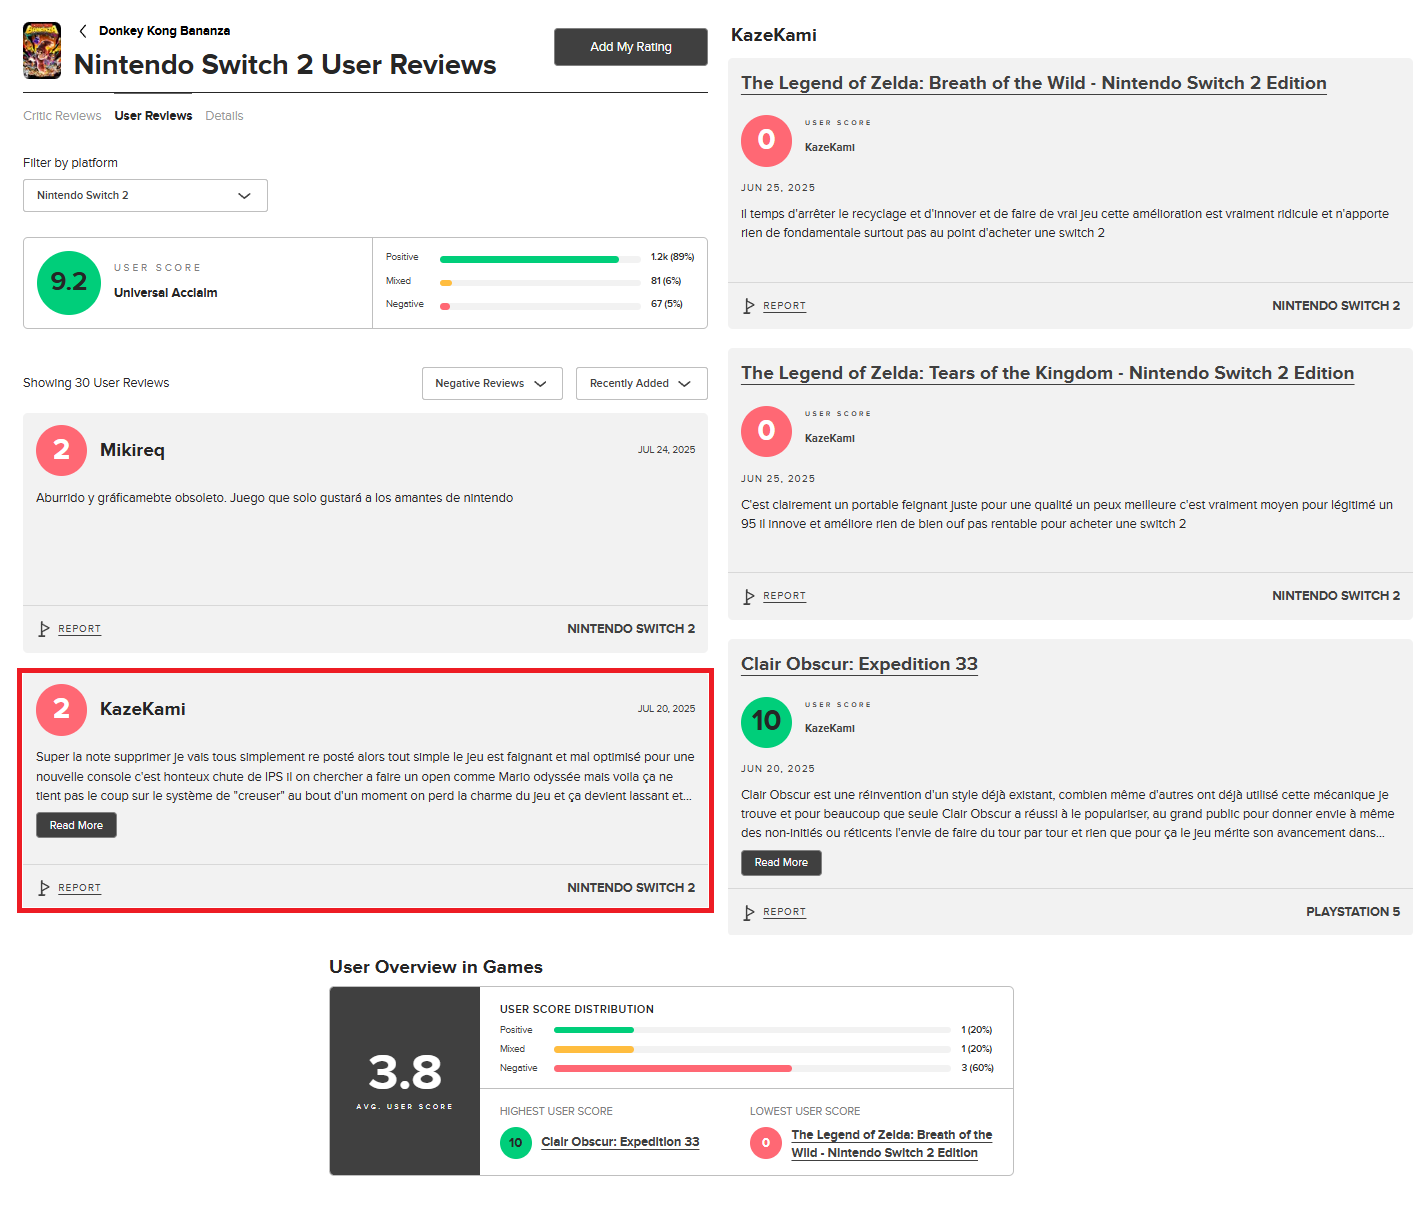Click the 'User Overview in Games' heading
The image size is (1416, 1208).
436,967
